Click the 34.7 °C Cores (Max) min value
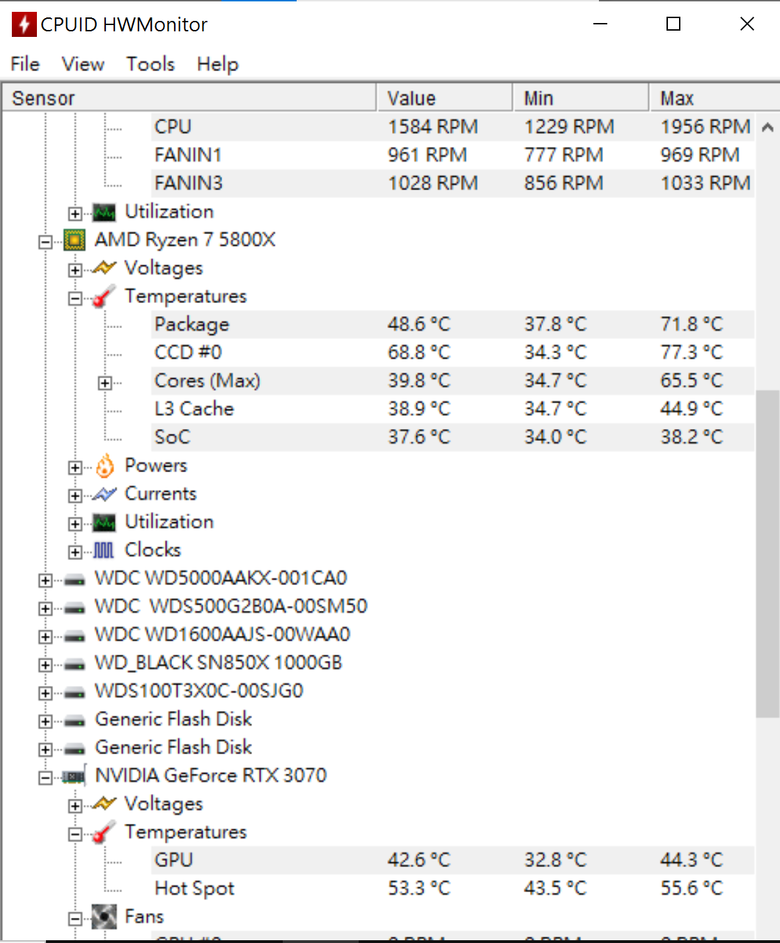Screen dimensions: 780x943 555,381
